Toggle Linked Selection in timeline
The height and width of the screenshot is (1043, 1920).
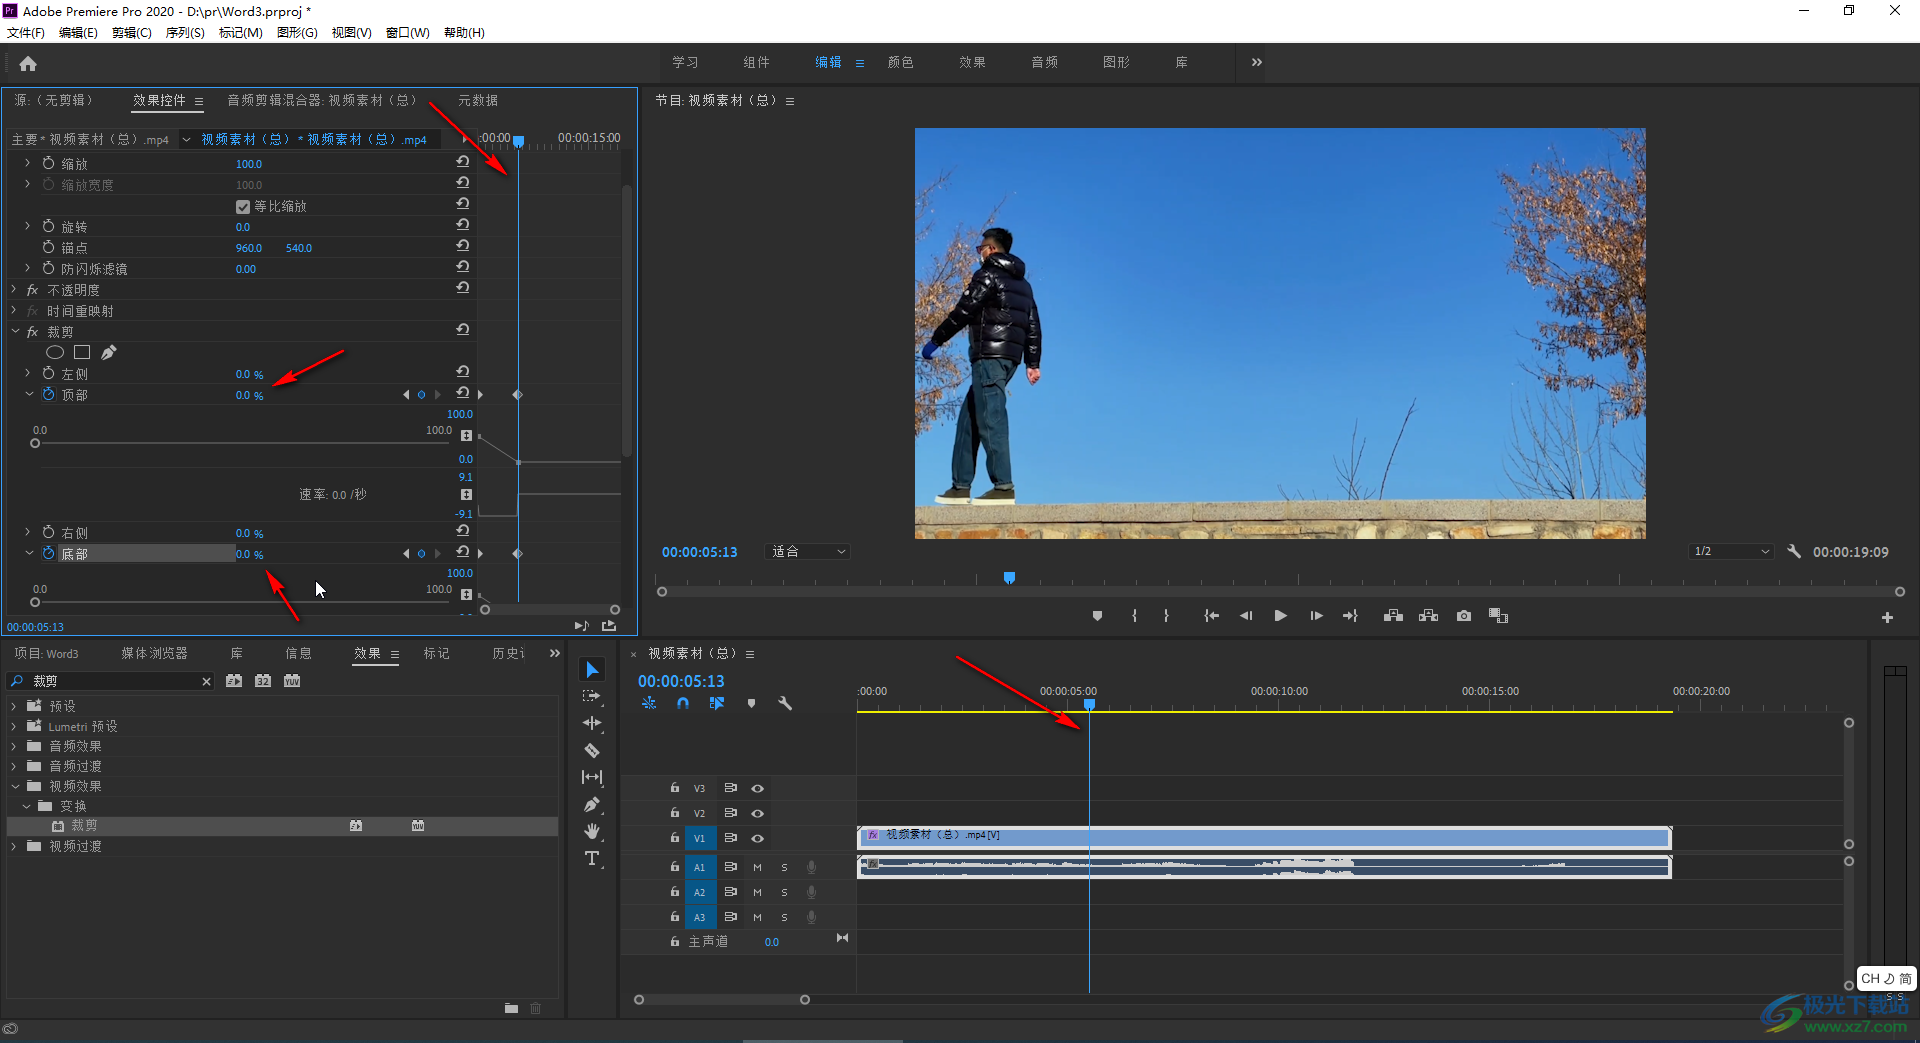tap(716, 703)
